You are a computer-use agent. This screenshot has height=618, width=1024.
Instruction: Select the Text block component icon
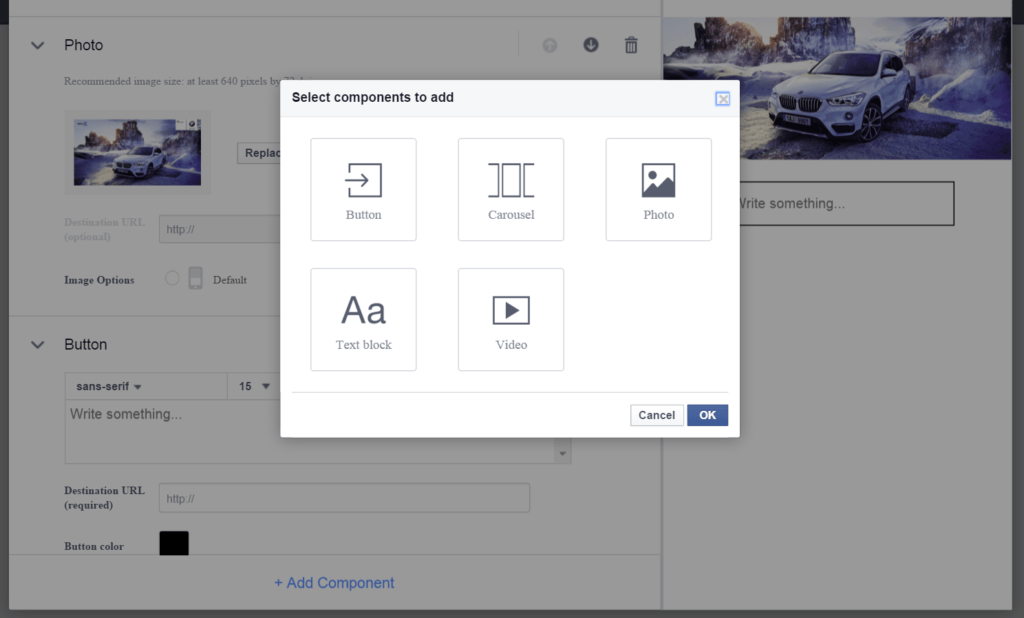[363, 319]
